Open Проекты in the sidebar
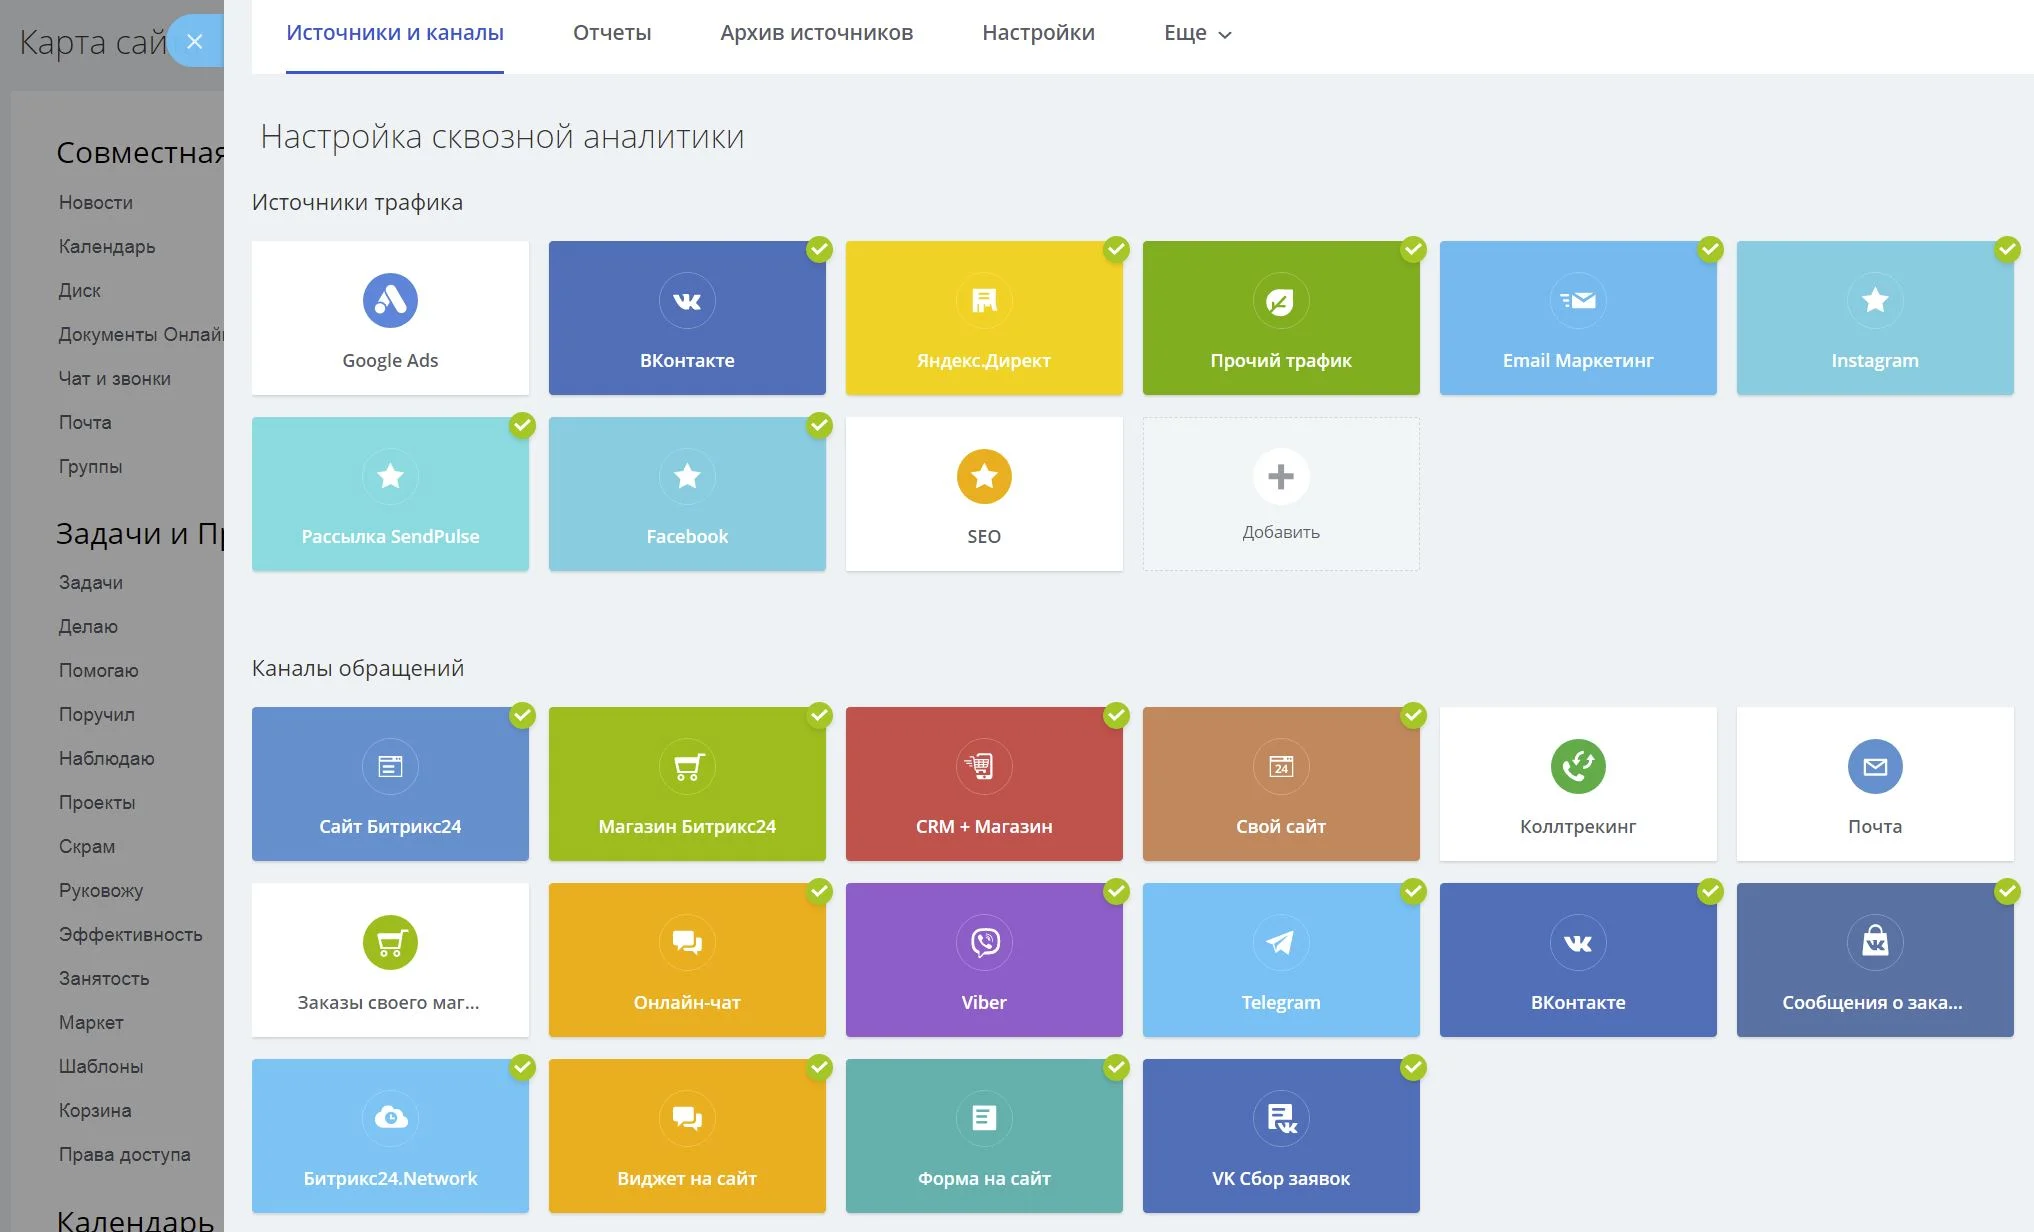 [97, 802]
